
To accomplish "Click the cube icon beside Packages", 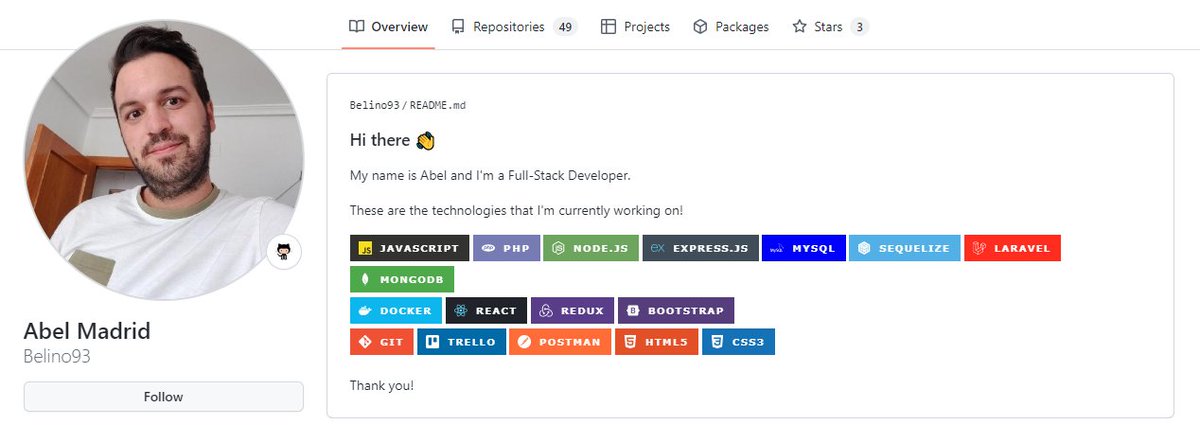I will point(700,27).
